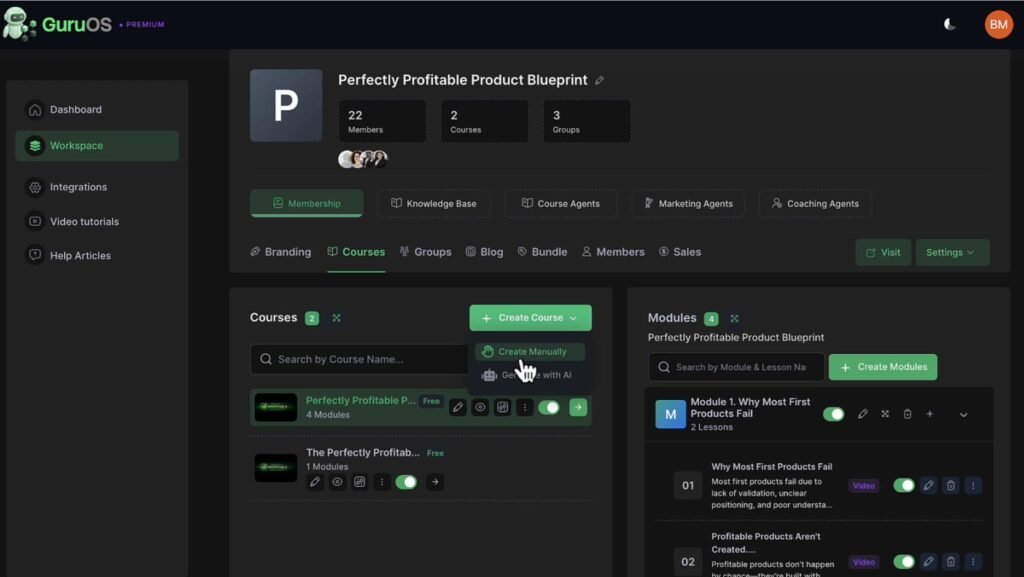Click the 3 Groups stat card
This screenshot has height=577, width=1024.
[x=586, y=121]
